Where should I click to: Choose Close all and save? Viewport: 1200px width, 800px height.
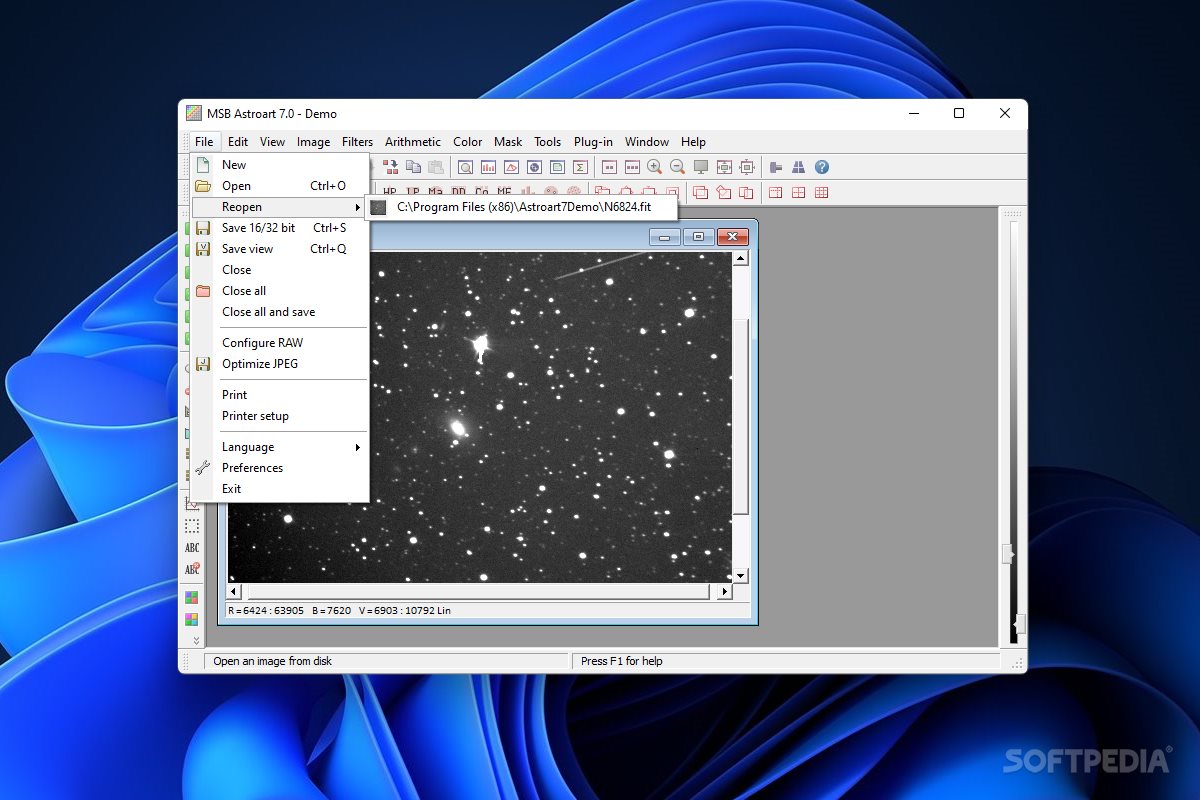[281, 312]
